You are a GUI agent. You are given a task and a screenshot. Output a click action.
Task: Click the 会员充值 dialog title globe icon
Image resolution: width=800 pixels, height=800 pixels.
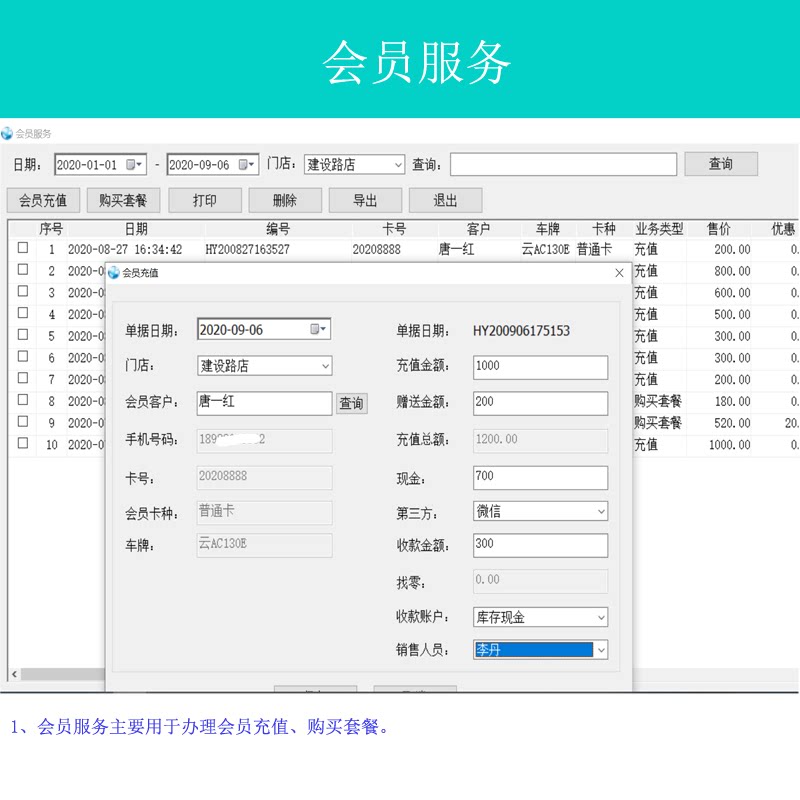pos(113,272)
